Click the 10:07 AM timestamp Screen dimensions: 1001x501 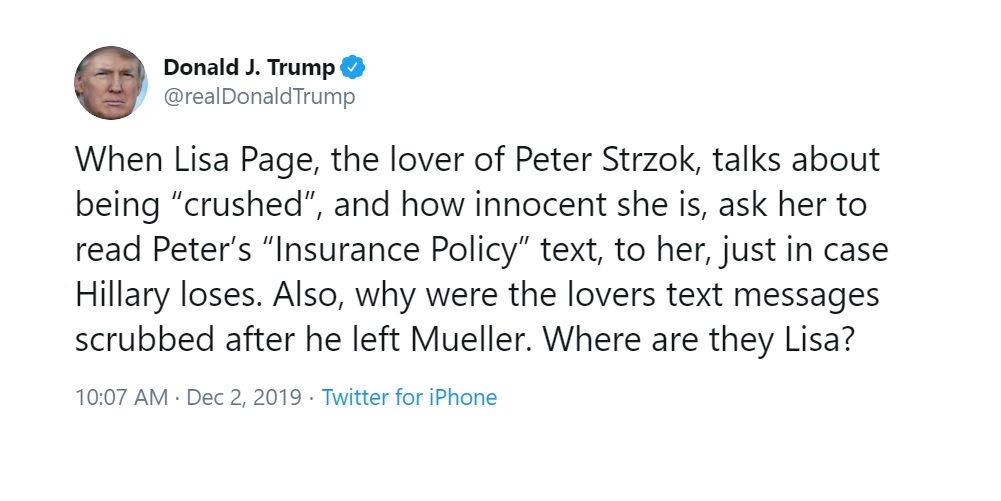point(121,397)
